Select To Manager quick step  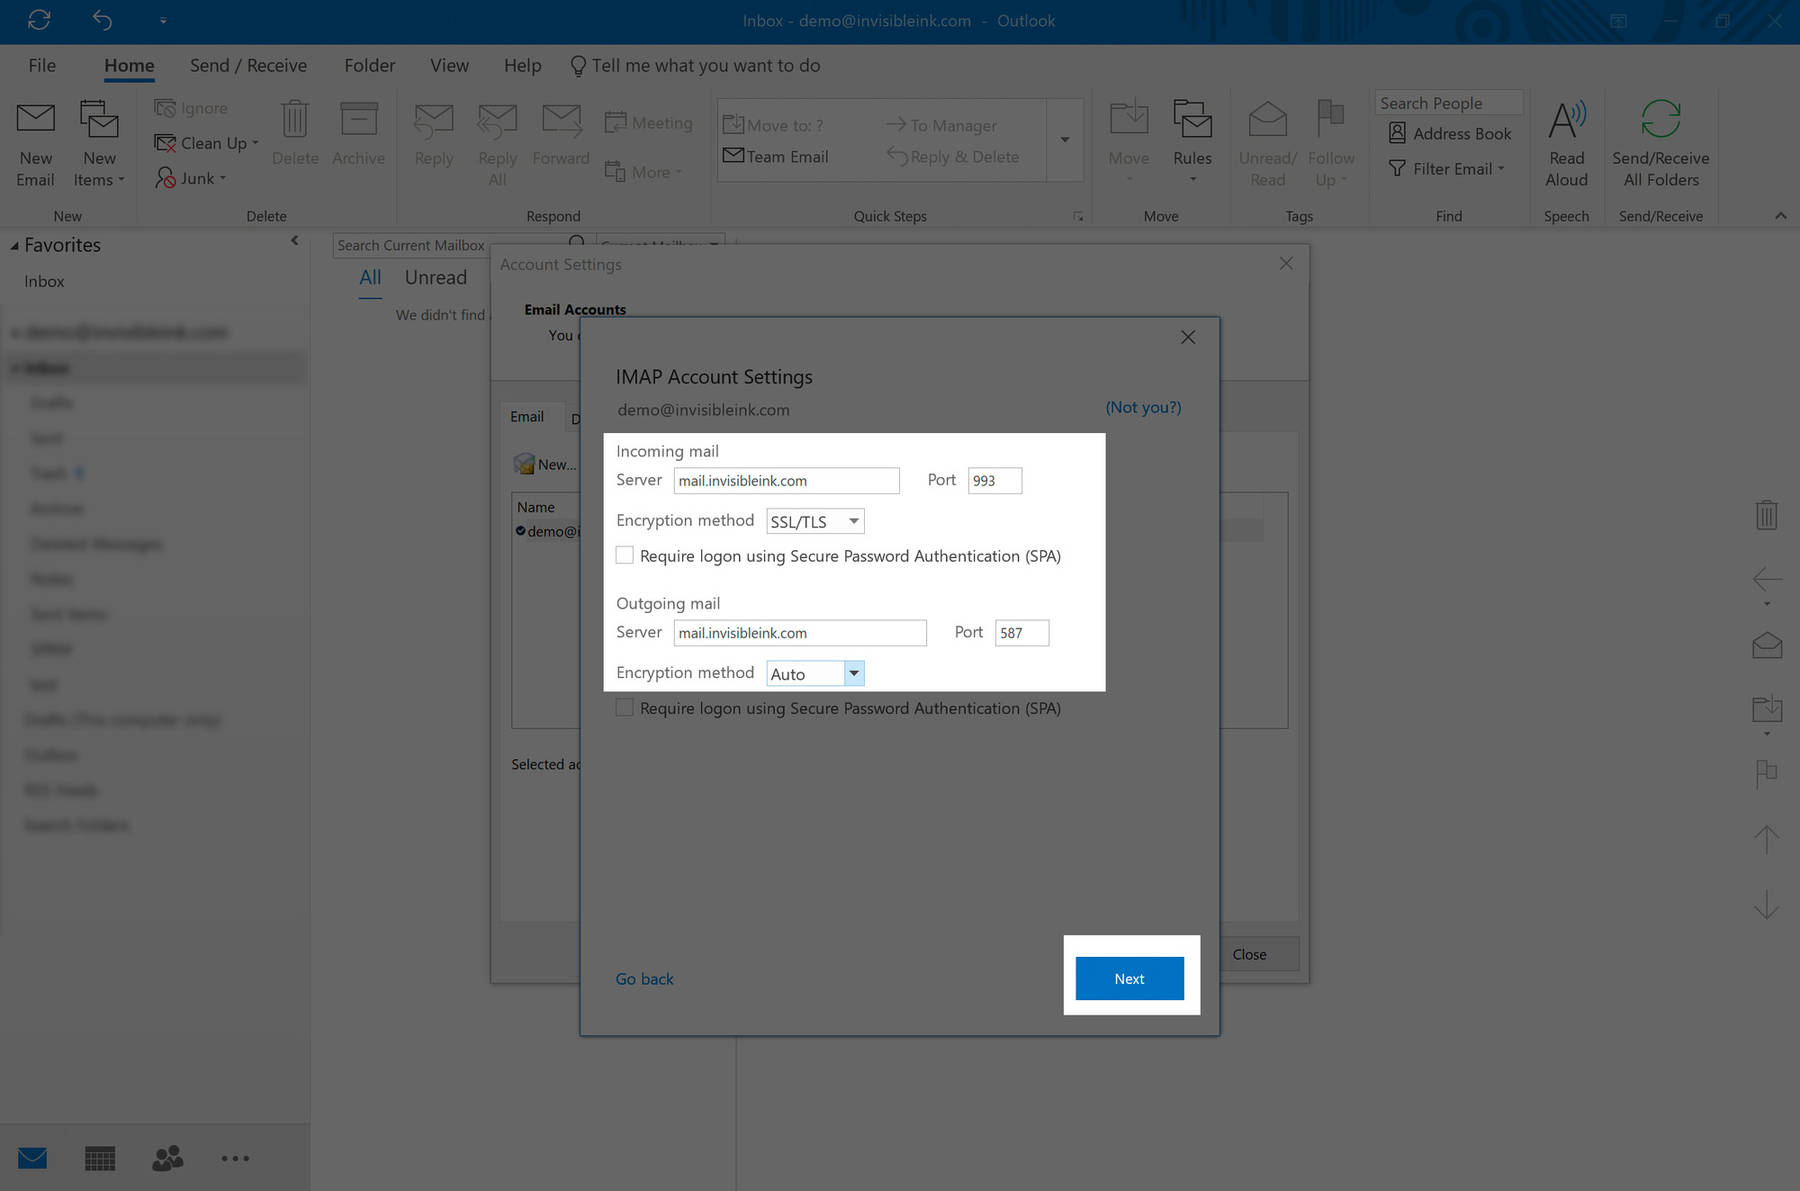click(x=941, y=125)
